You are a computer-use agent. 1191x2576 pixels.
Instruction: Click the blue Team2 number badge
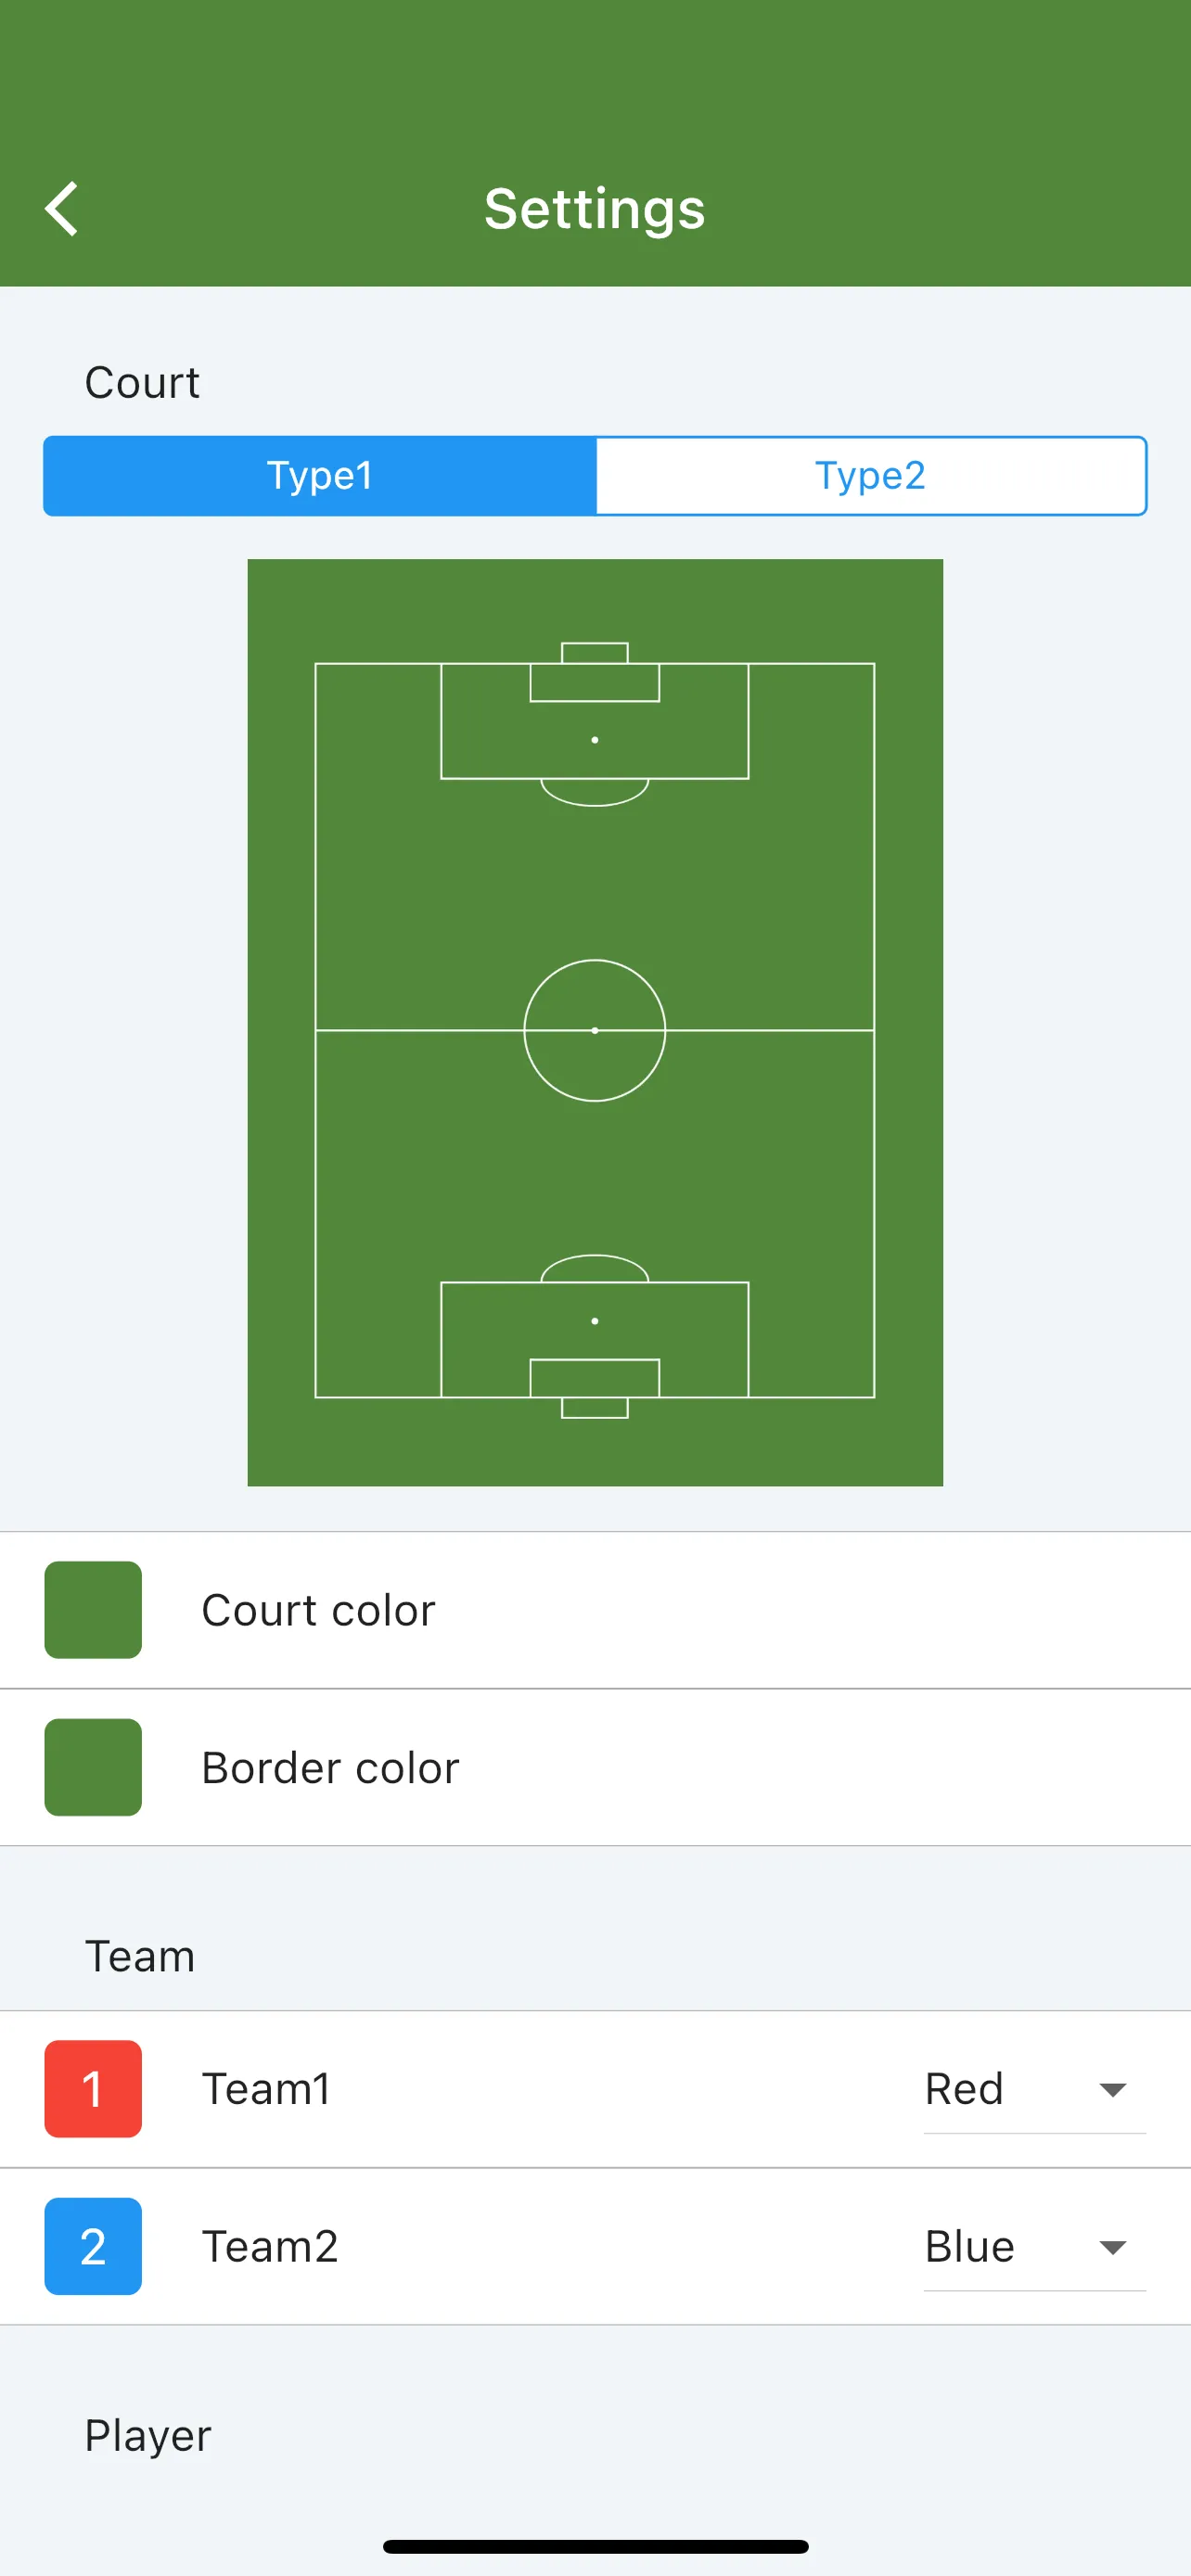coord(93,2246)
